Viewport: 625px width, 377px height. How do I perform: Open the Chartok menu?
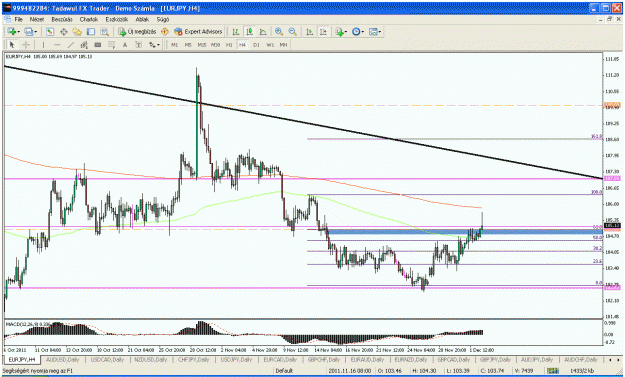pos(88,19)
